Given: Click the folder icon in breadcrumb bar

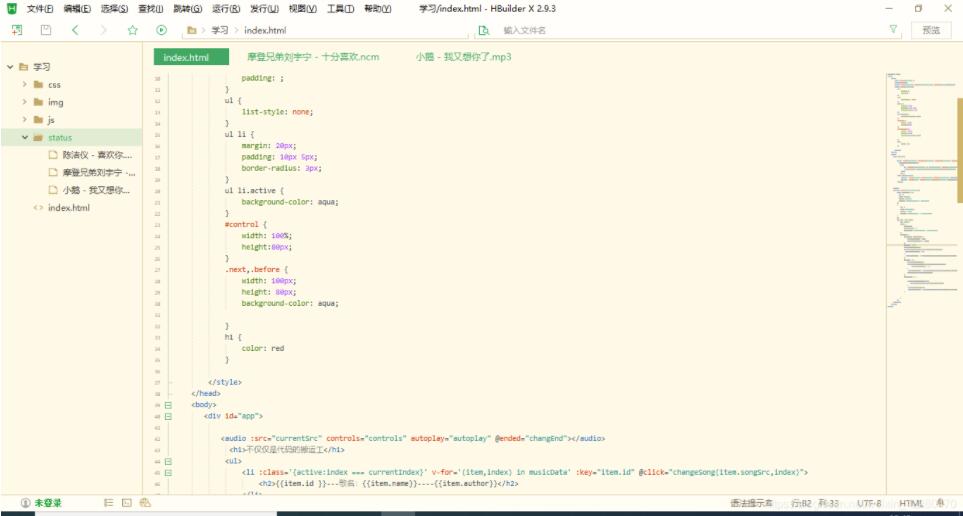Looking at the screenshot, I should tap(192, 30).
